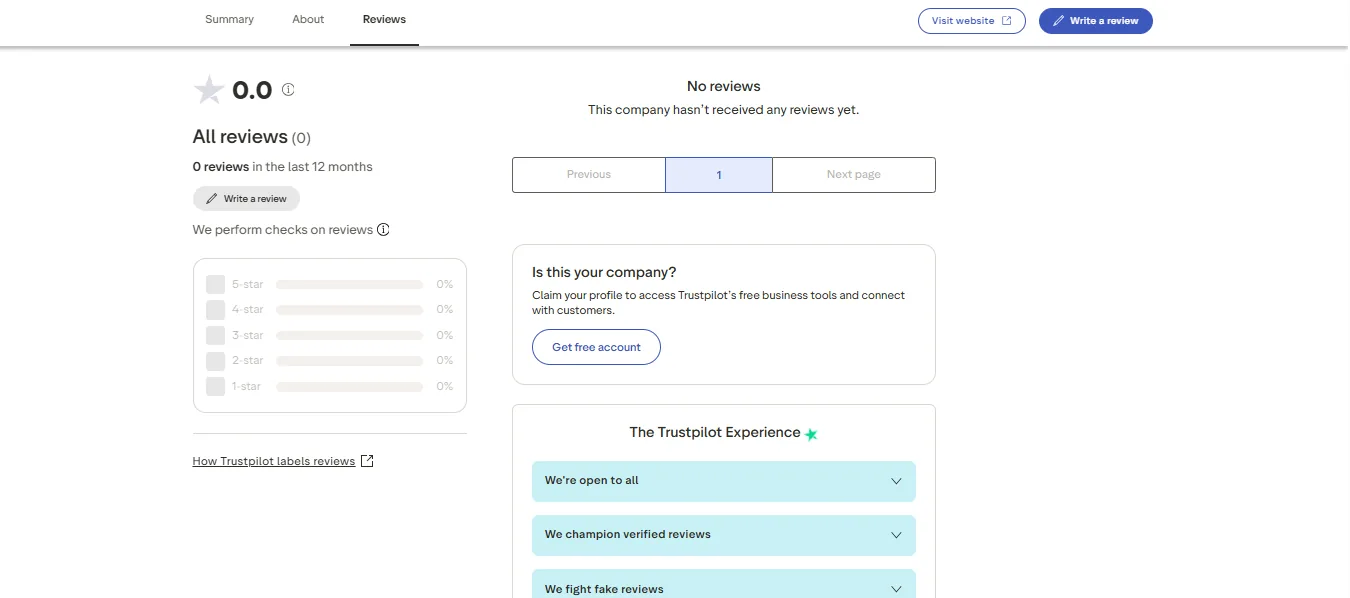
Task: Check the 1-star filter checkbox
Action: tap(215, 386)
